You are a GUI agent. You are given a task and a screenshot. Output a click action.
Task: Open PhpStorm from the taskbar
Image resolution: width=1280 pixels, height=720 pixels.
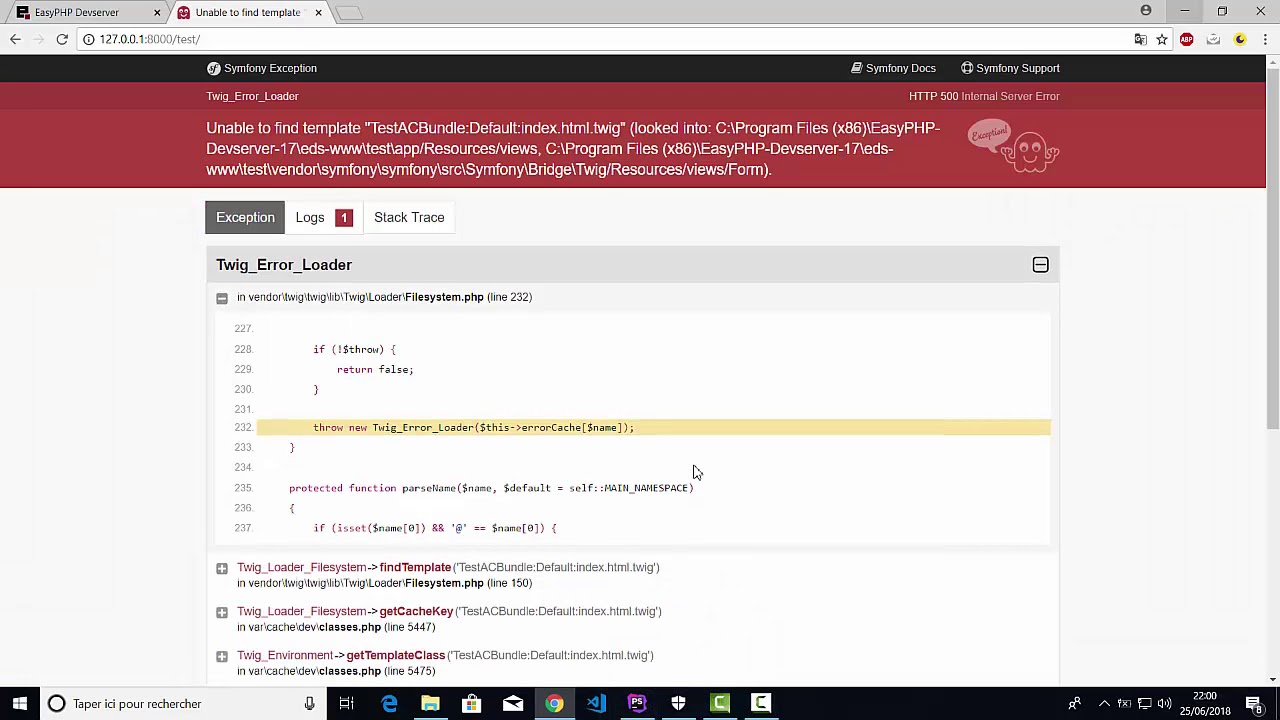[637, 704]
